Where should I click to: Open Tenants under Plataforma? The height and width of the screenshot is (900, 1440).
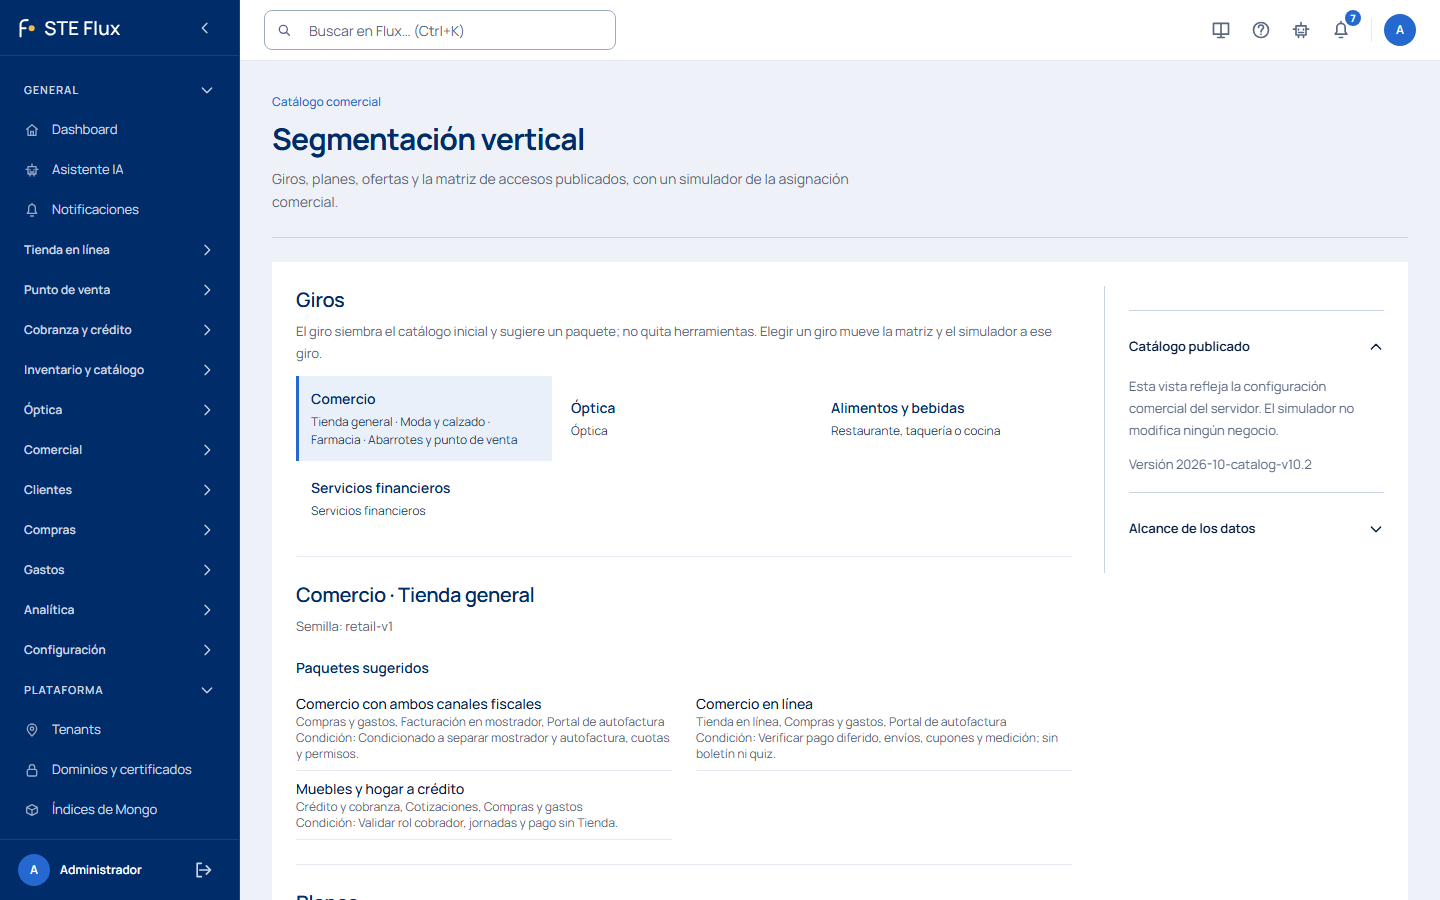click(x=120, y=730)
